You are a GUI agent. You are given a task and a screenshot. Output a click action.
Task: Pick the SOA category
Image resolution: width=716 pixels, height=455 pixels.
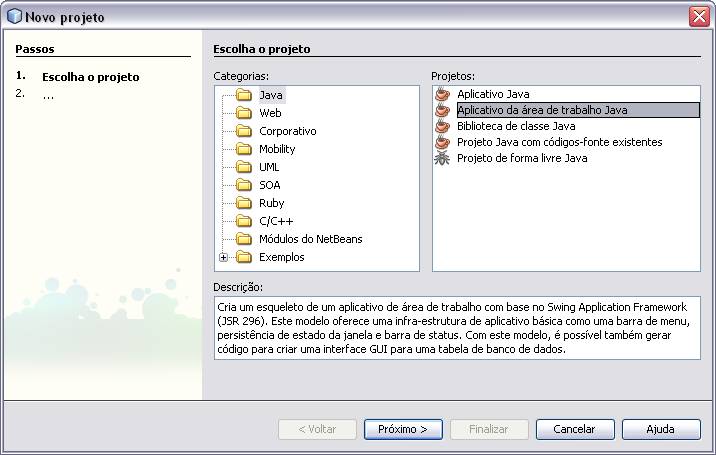coord(270,185)
